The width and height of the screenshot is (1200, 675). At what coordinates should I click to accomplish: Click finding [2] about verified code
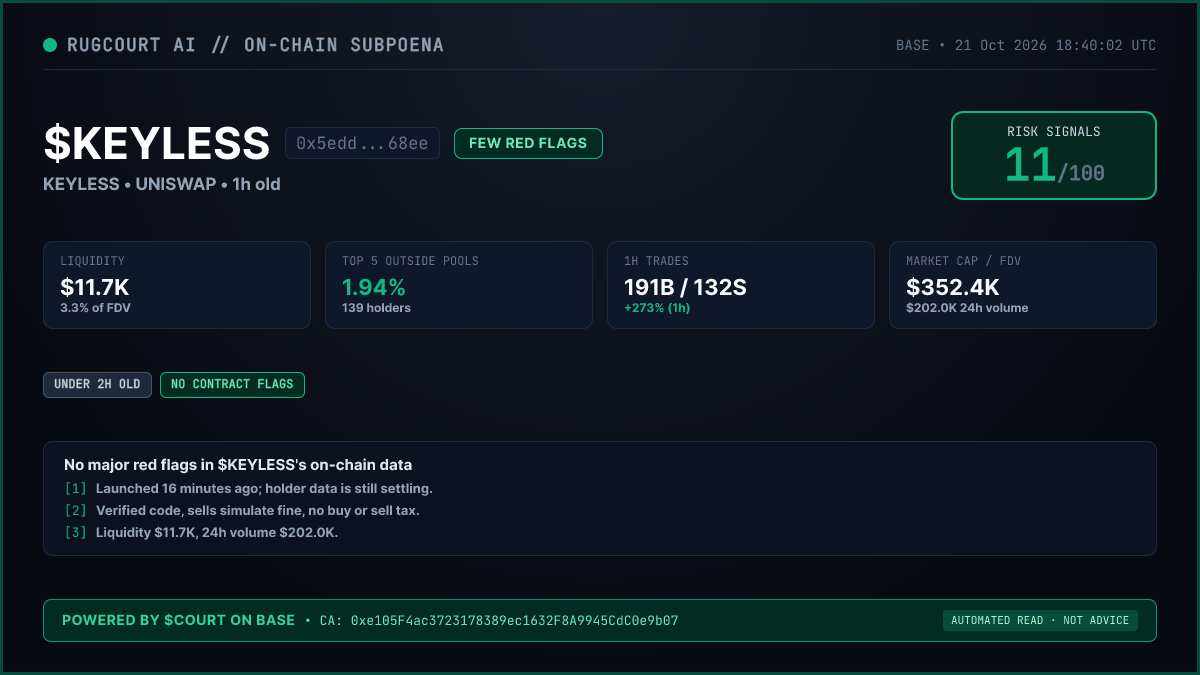tap(242, 511)
